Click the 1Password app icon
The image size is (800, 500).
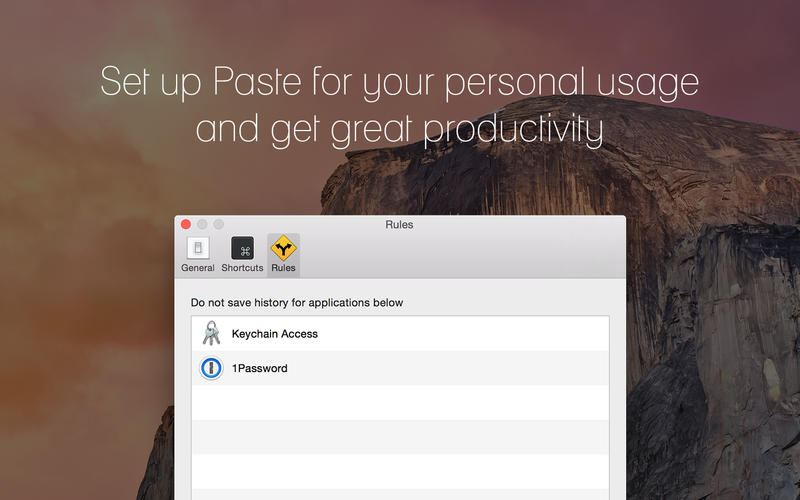(211, 368)
